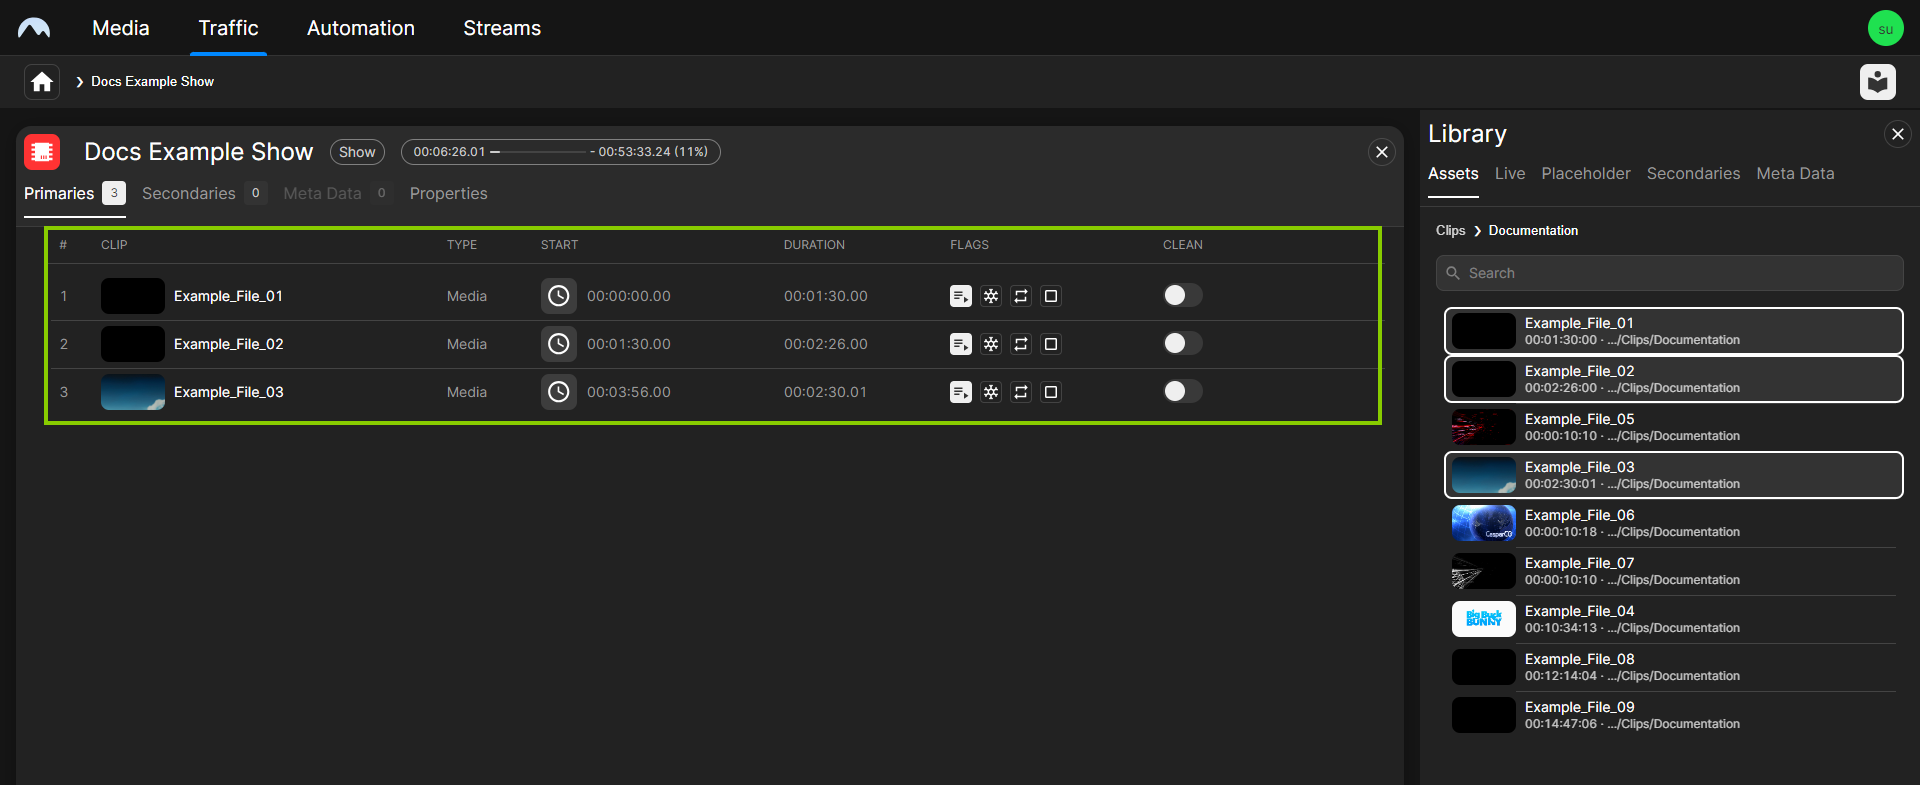Click the Docs Example Show breadcrumb chevron

80,82
